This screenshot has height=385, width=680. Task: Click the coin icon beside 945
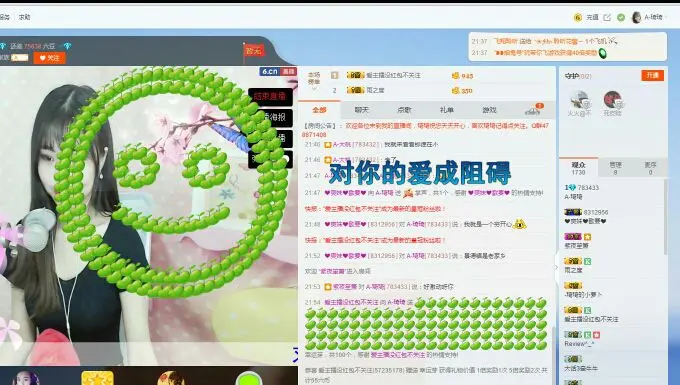(455, 75)
